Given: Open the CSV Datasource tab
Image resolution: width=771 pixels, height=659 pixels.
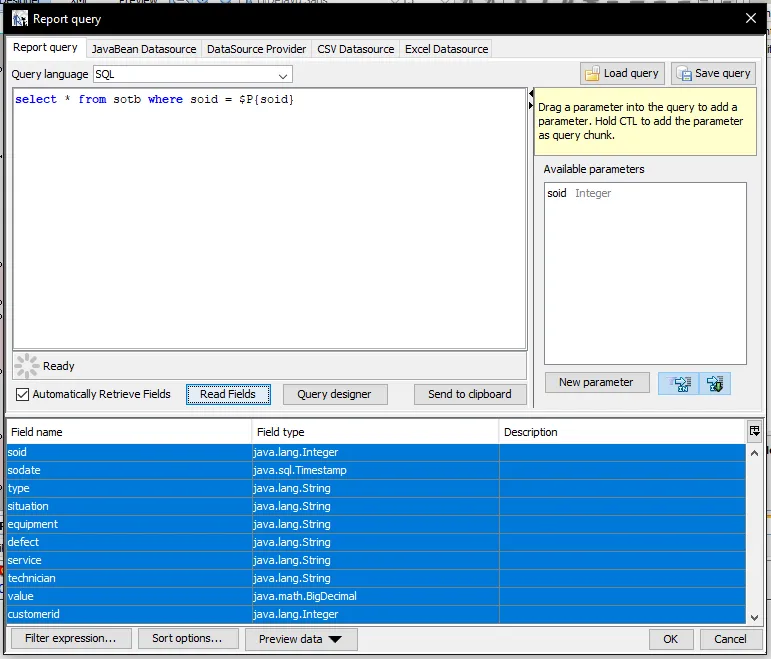Looking at the screenshot, I should tap(355, 49).
